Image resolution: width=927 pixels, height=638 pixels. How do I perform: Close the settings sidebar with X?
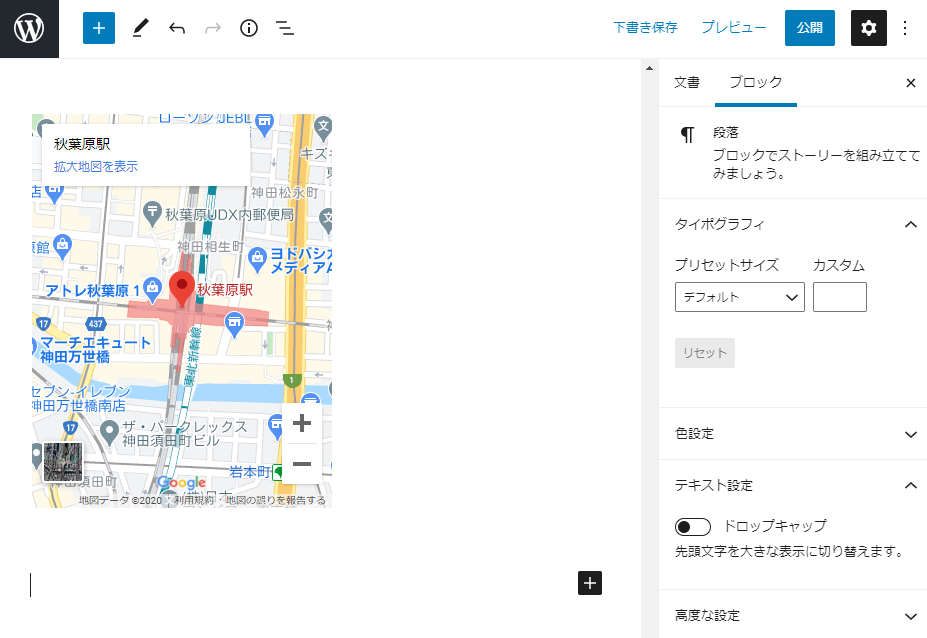910,83
